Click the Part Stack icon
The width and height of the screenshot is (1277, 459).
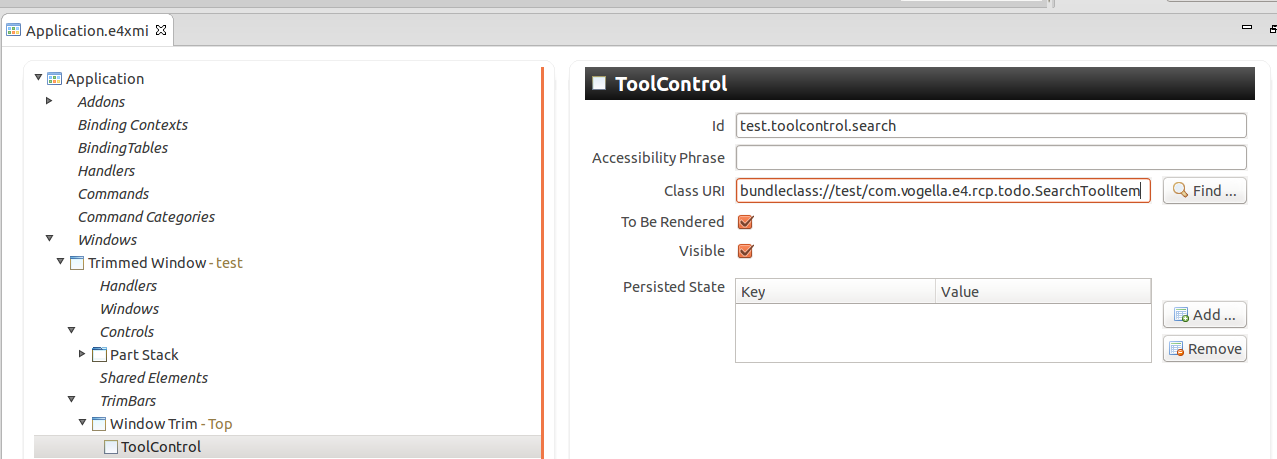click(99, 355)
